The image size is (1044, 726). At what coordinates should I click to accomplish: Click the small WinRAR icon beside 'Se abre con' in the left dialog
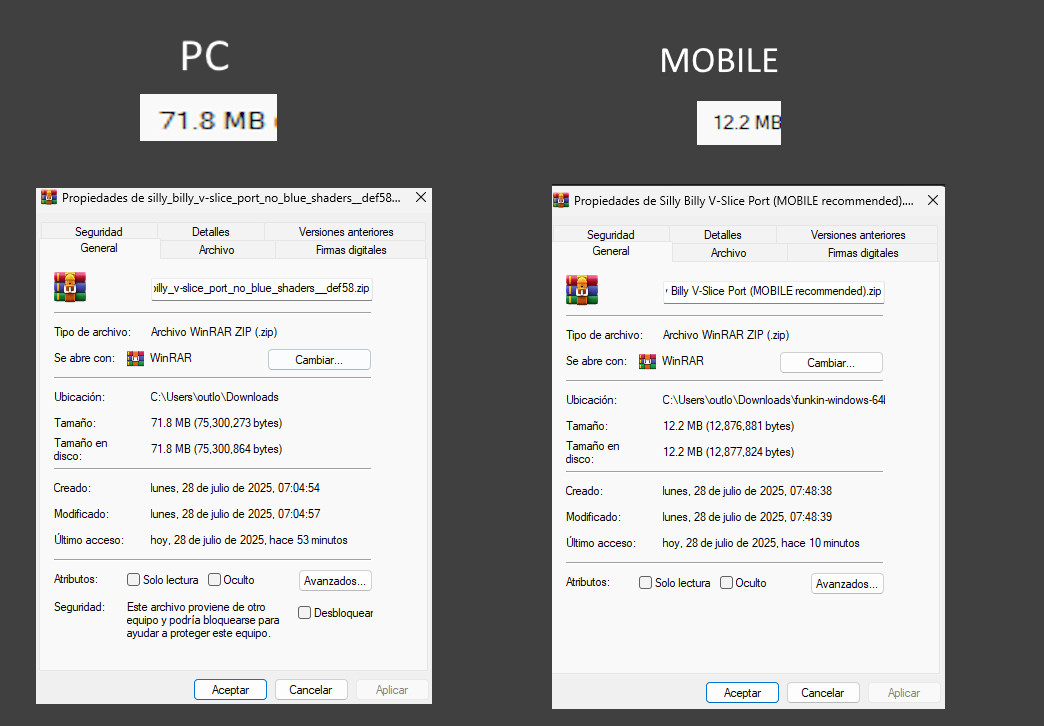pos(136,359)
